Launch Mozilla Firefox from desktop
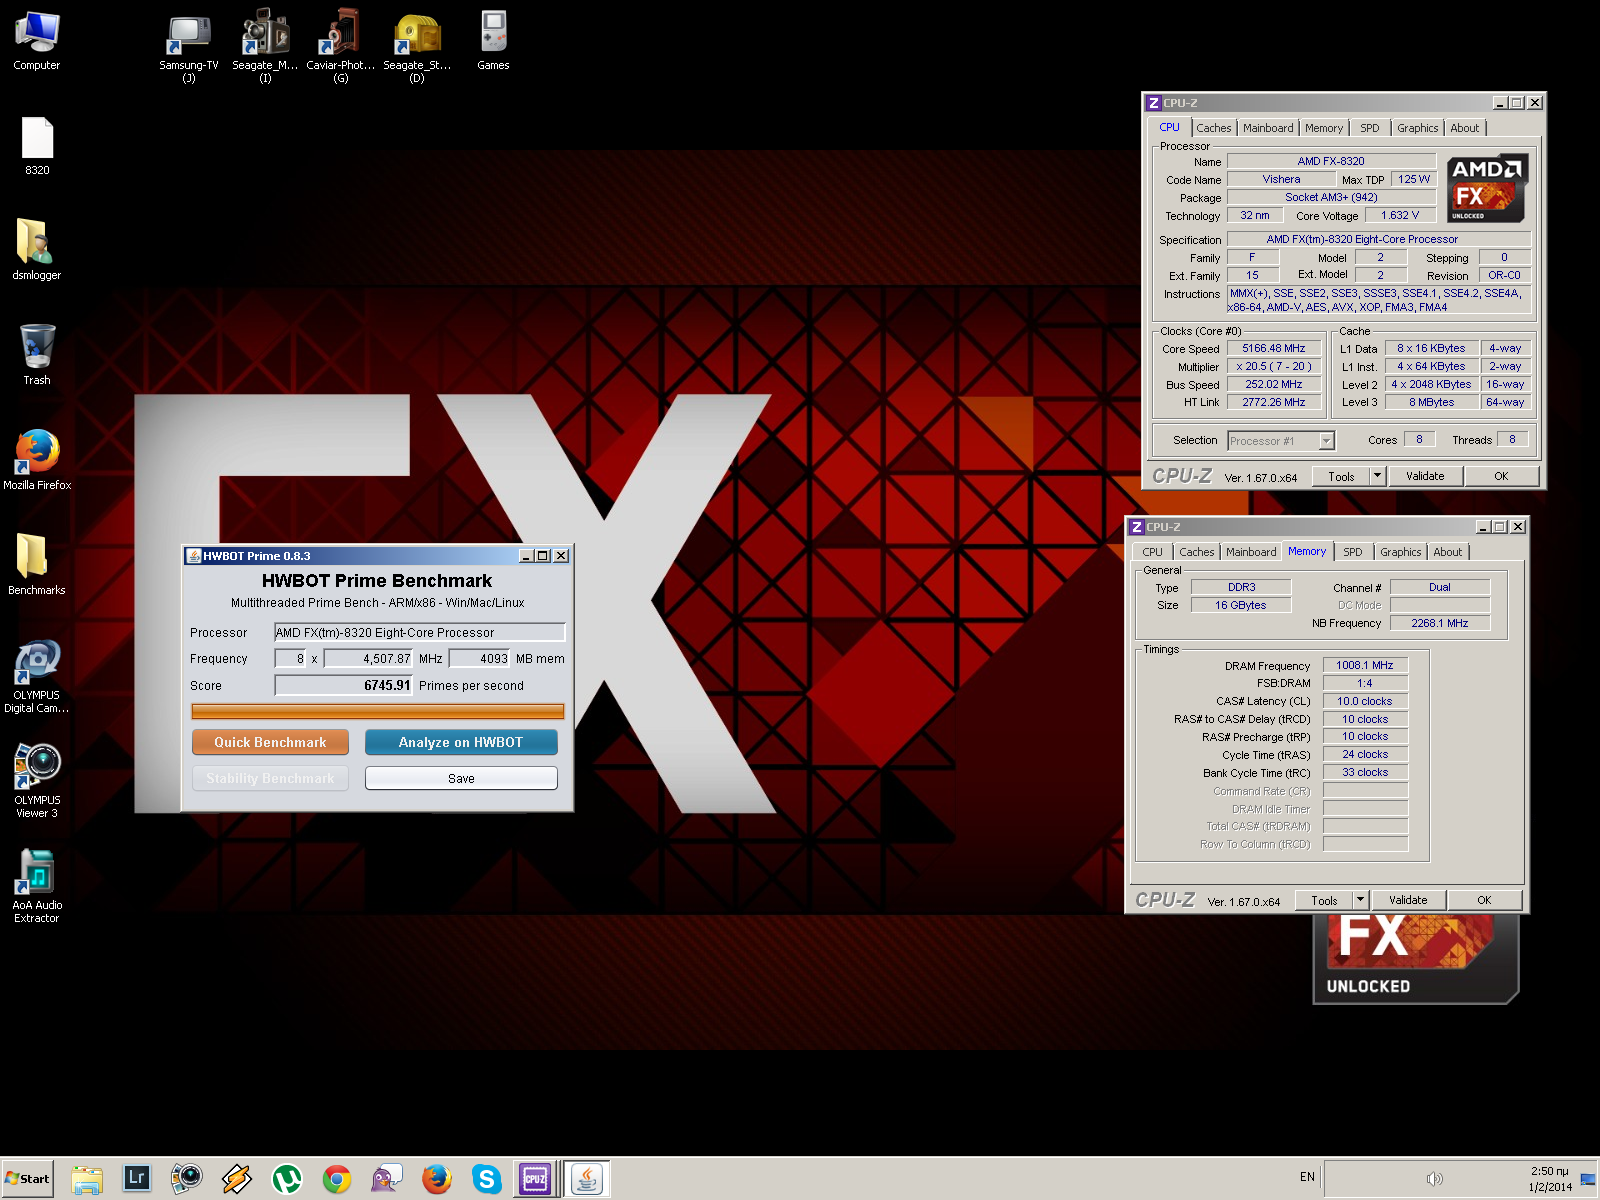 (37, 461)
